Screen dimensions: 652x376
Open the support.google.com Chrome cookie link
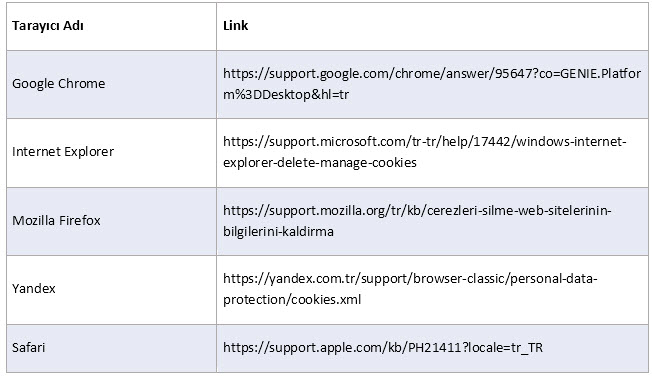pyautogui.click(x=432, y=84)
